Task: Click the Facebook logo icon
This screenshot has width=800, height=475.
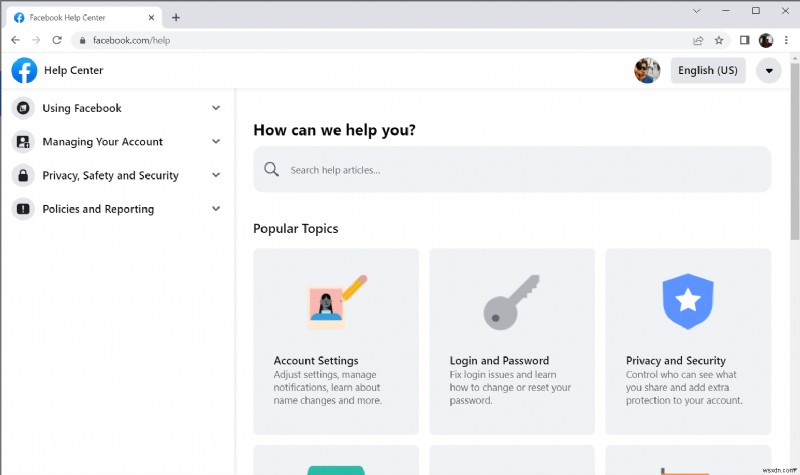Action: tap(24, 70)
